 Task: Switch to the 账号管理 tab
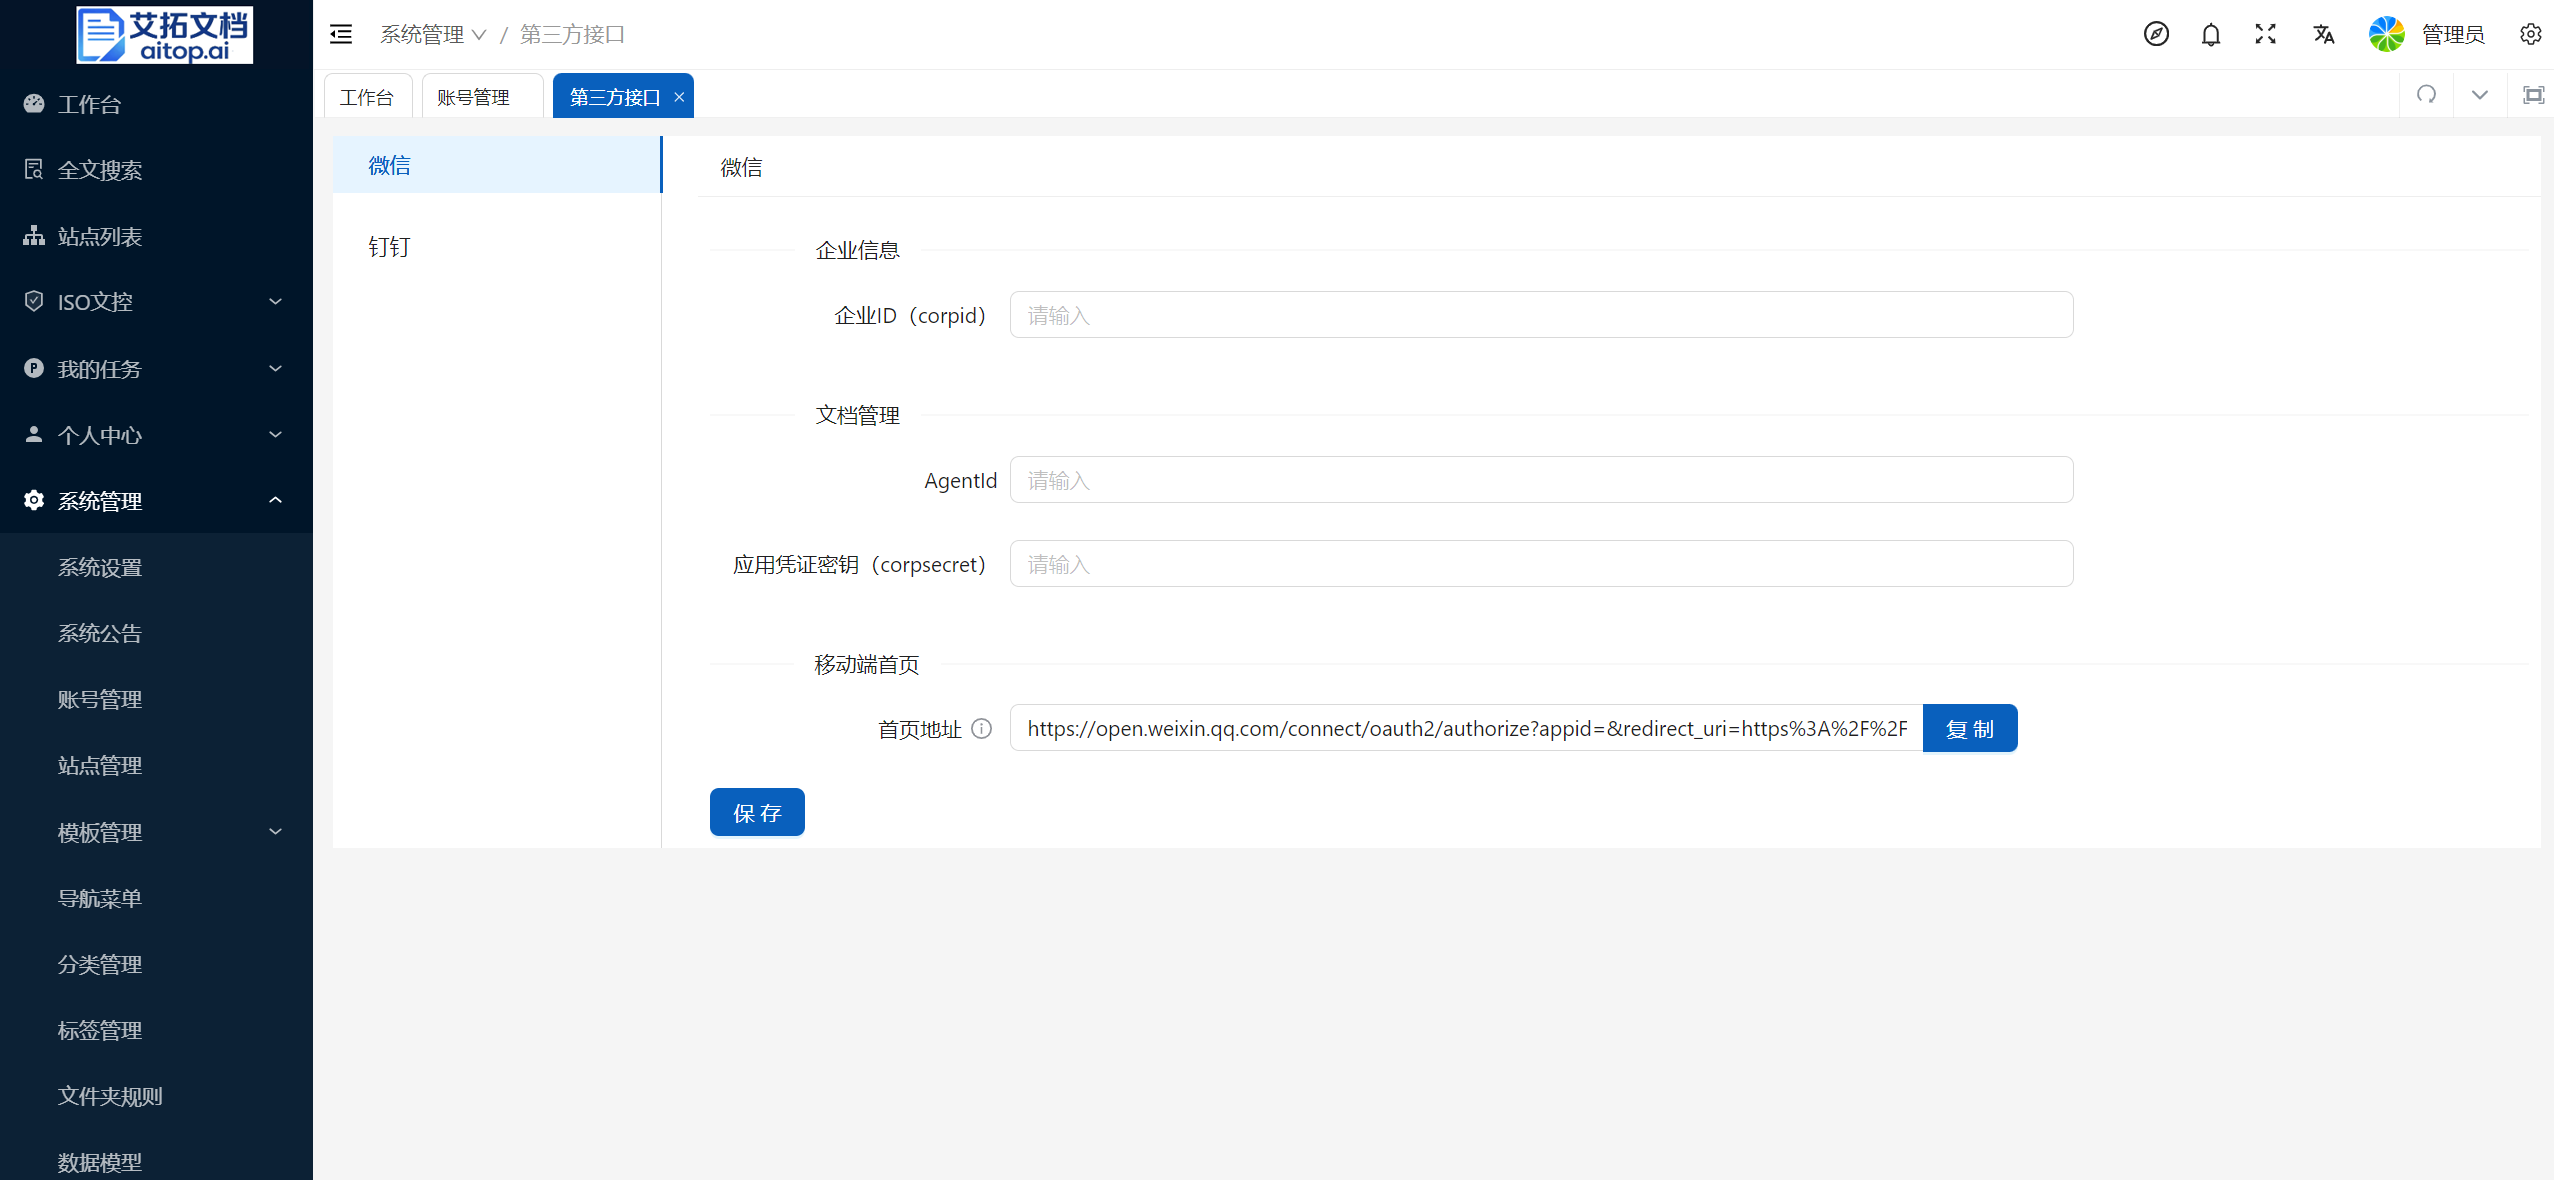[474, 97]
